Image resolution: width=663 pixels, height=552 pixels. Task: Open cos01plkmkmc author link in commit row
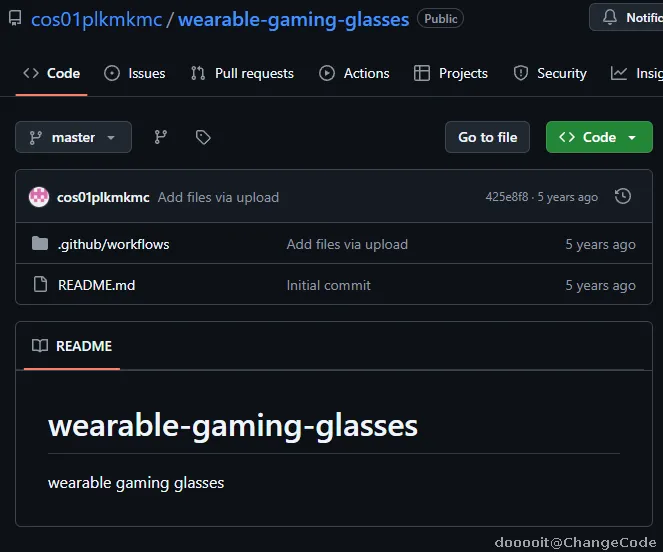click(x=103, y=198)
